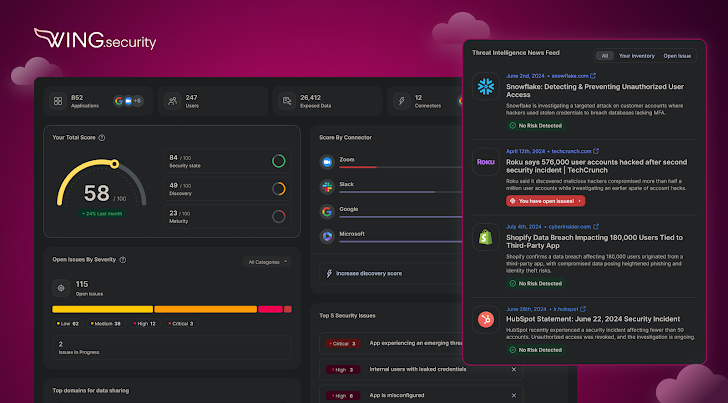Click the Zoom app icon beside Applications
This screenshot has height=403, width=728.
[x=128, y=101]
